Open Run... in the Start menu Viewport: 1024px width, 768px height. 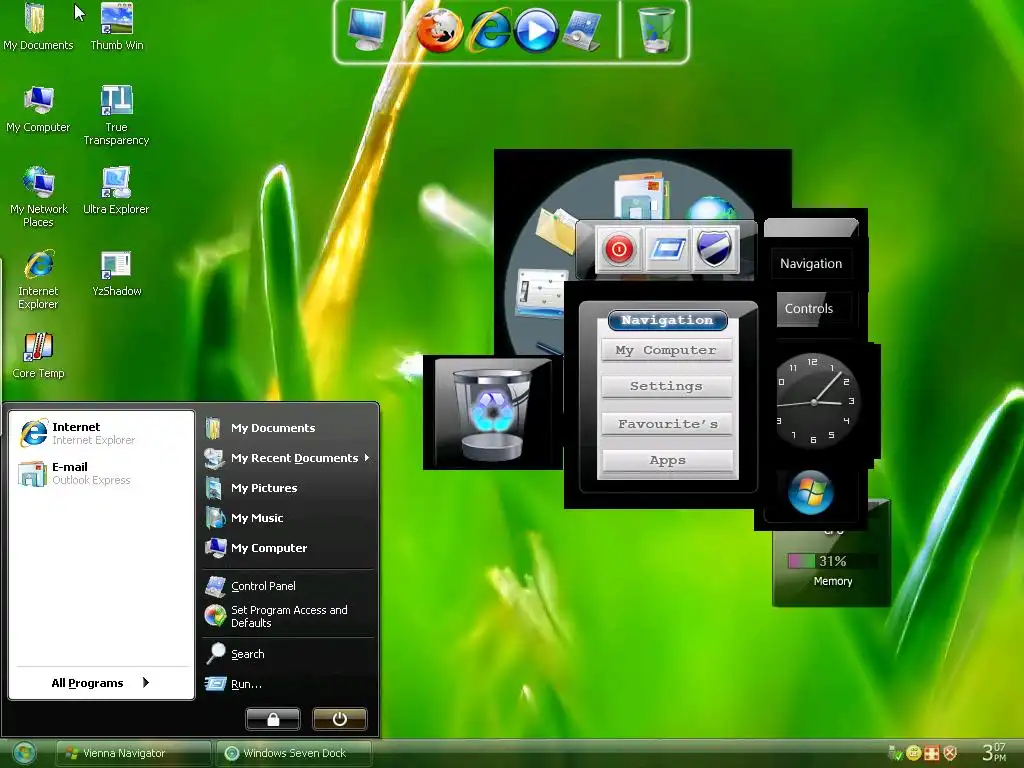[287, 684]
